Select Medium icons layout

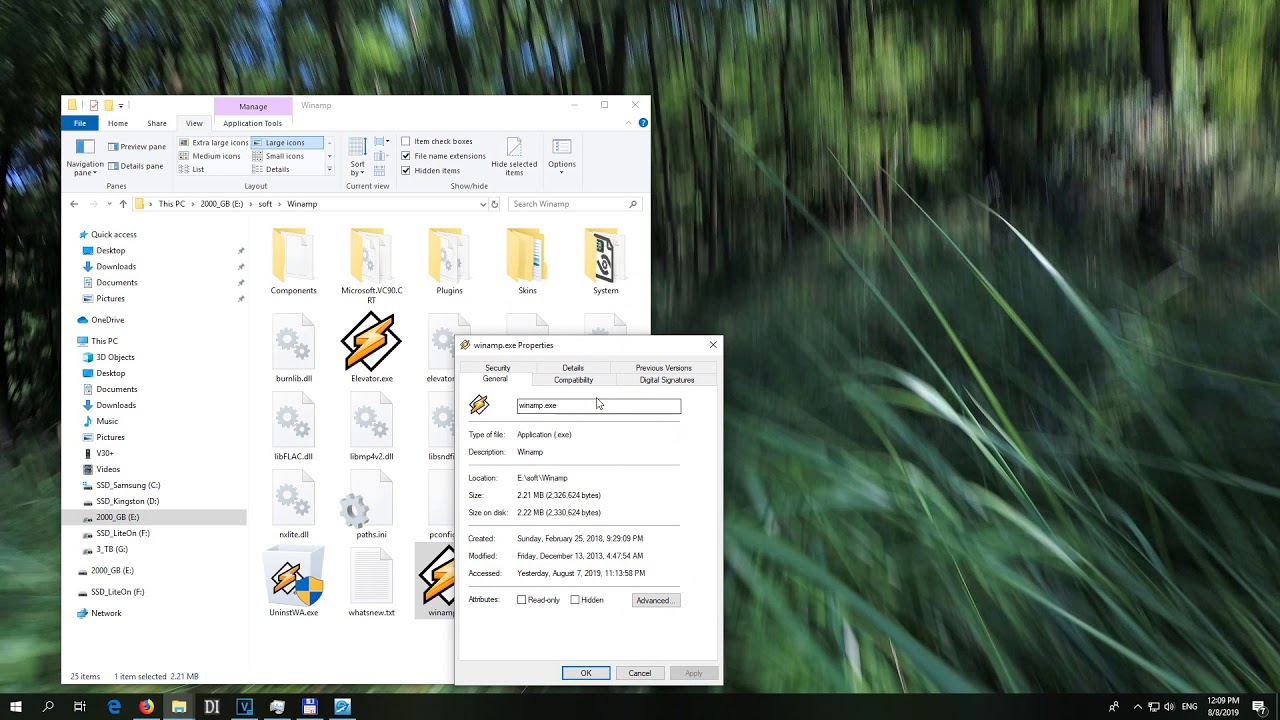tap(209, 156)
